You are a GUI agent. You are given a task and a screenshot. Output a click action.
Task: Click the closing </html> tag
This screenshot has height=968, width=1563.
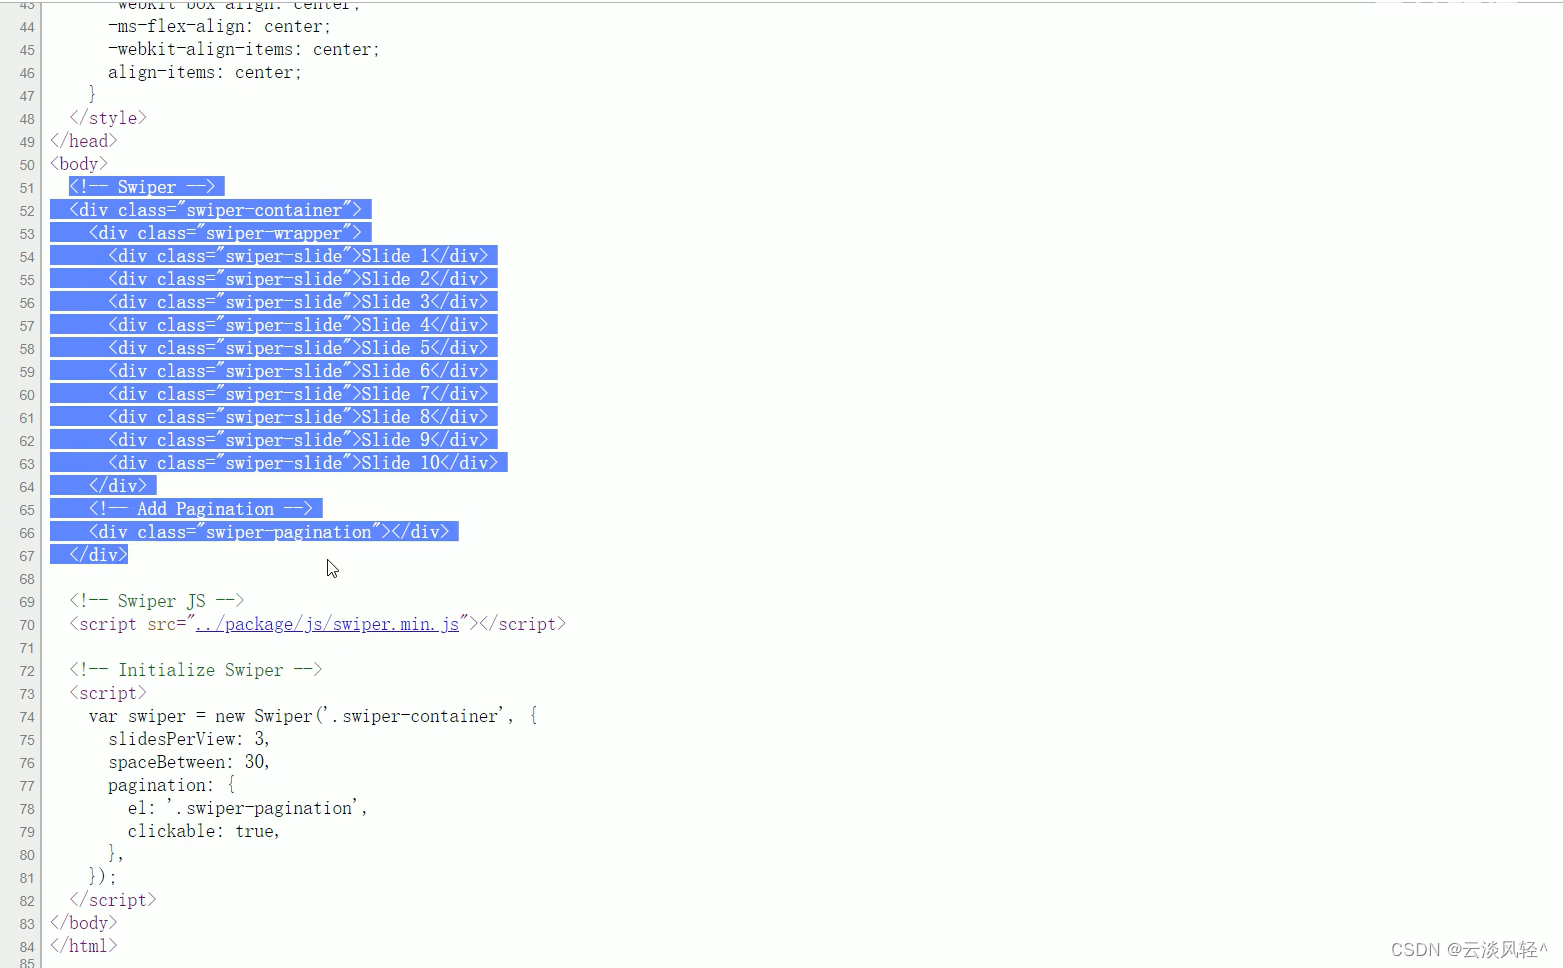click(x=84, y=946)
